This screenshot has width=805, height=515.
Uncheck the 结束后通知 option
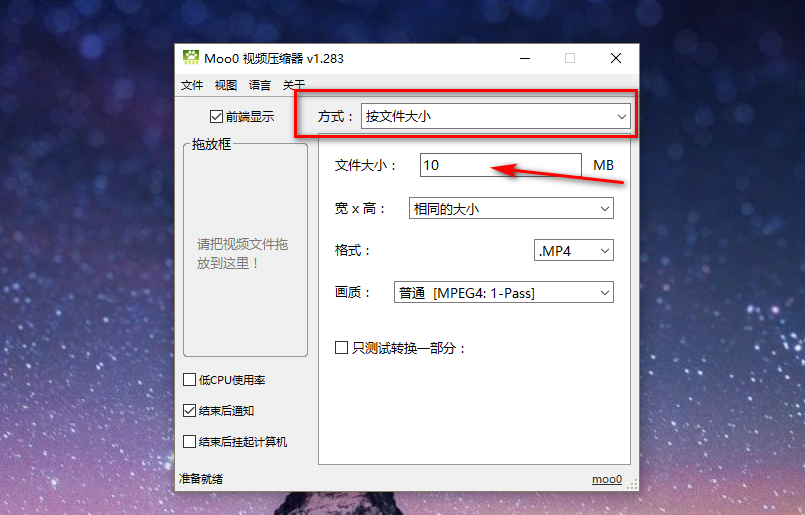189,410
